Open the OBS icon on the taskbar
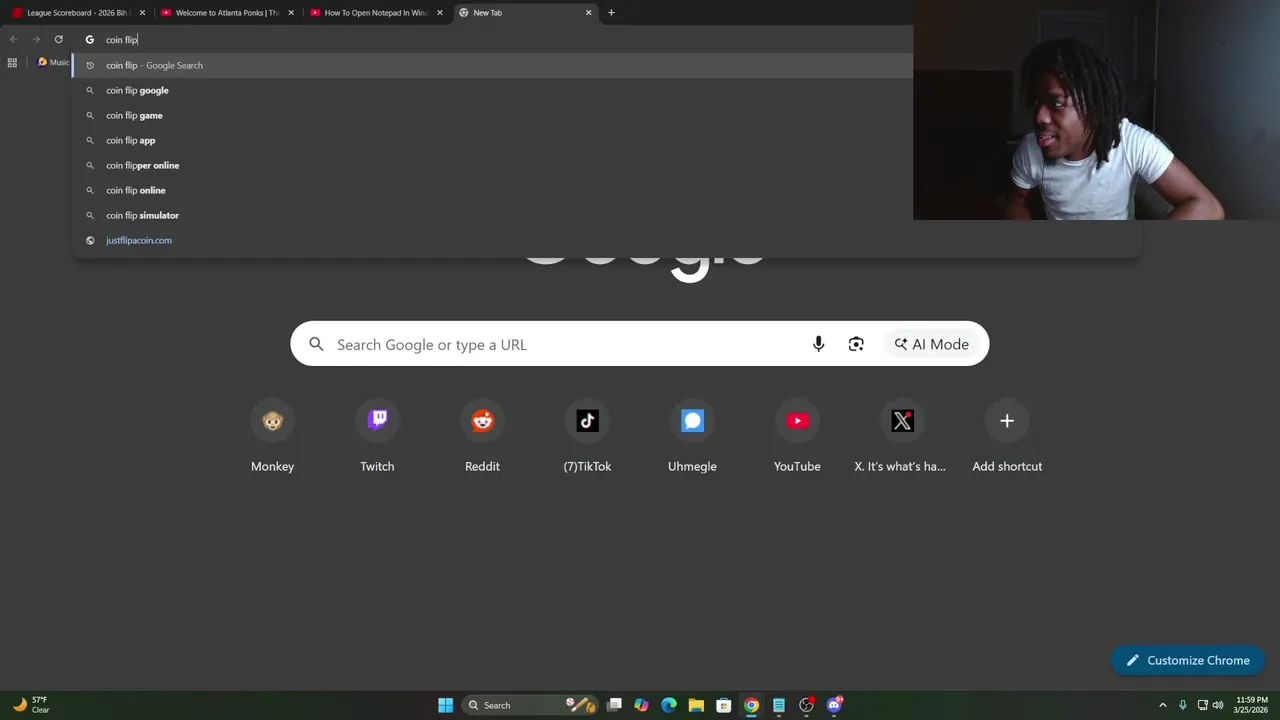 (806, 705)
